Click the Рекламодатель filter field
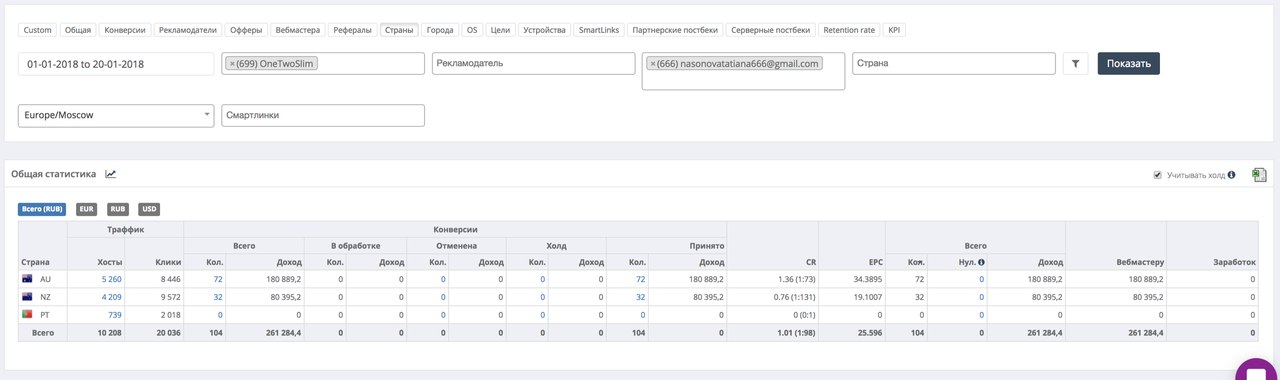1280x380 pixels. tap(534, 63)
